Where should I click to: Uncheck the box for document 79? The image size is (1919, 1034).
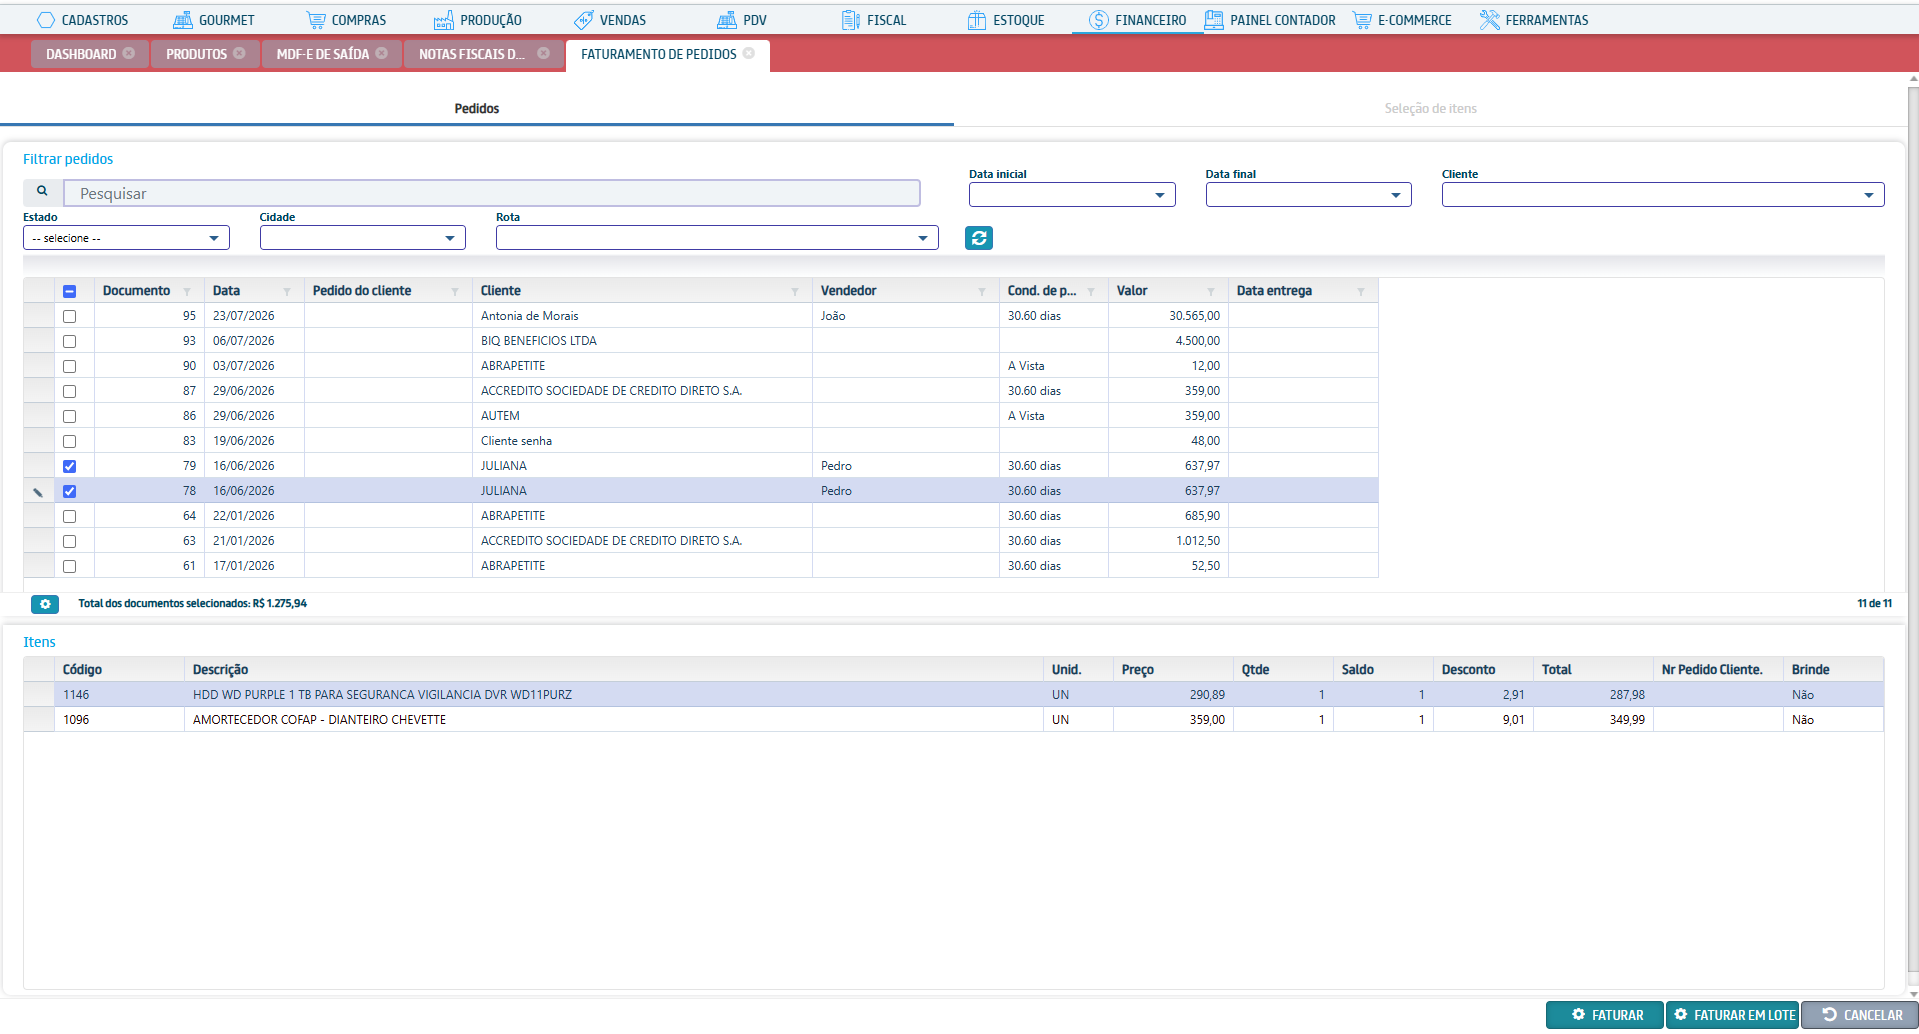(69, 466)
